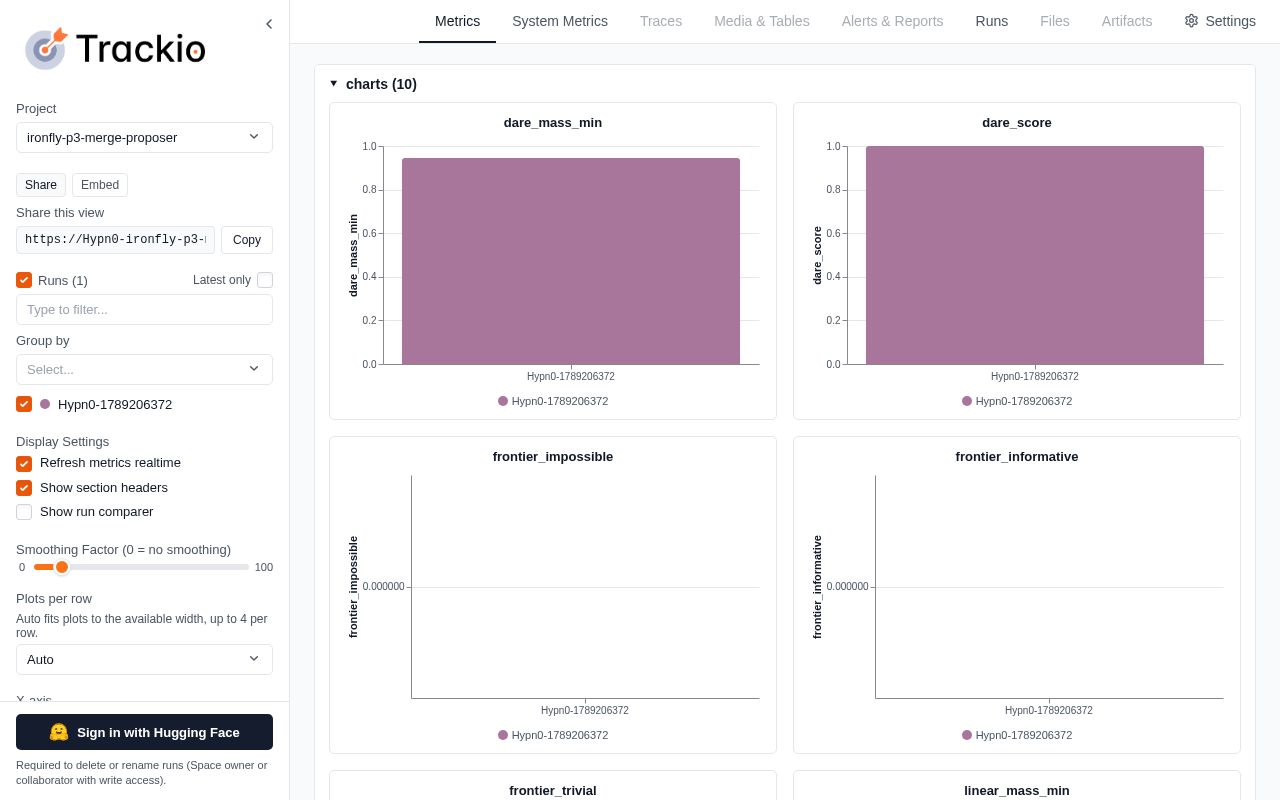Enable the Latest only checkbox
This screenshot has width=1280, height=800.
click(x=265, y=280)
